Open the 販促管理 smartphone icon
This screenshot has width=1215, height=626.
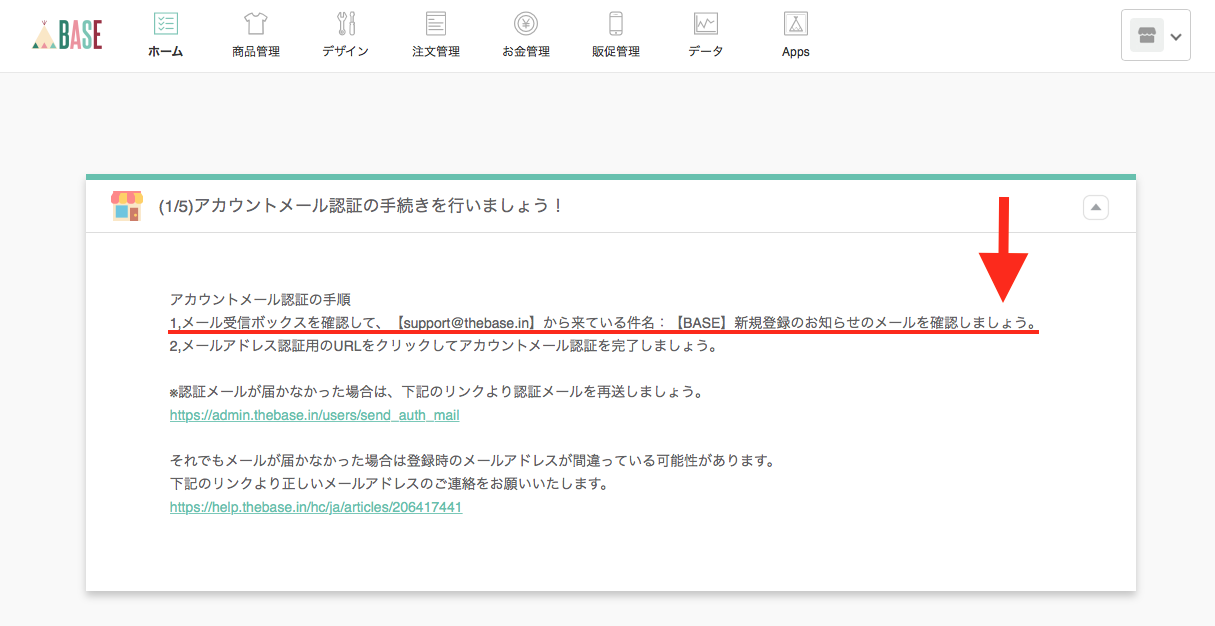tap(616, 23)
